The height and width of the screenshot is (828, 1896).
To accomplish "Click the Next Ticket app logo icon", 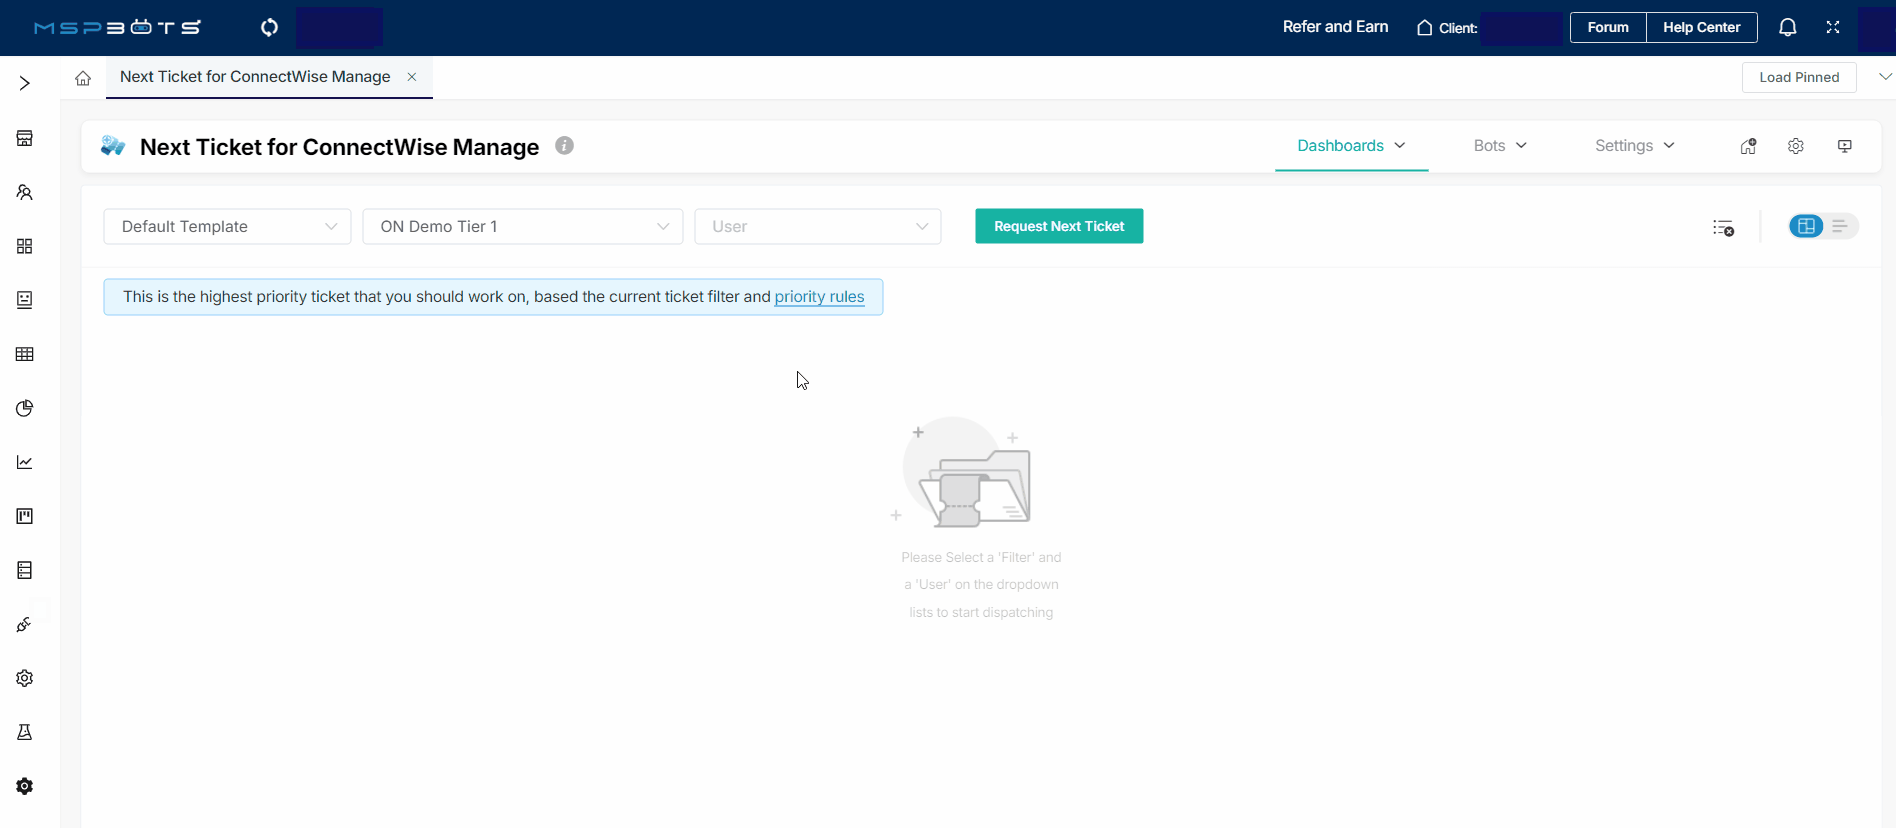I will (x=113, y=147).
